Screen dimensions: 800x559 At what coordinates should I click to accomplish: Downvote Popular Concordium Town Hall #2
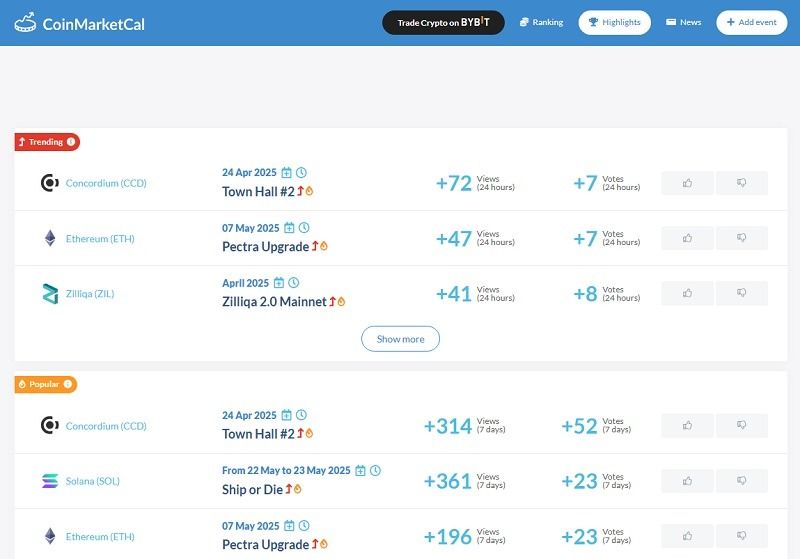742,425
